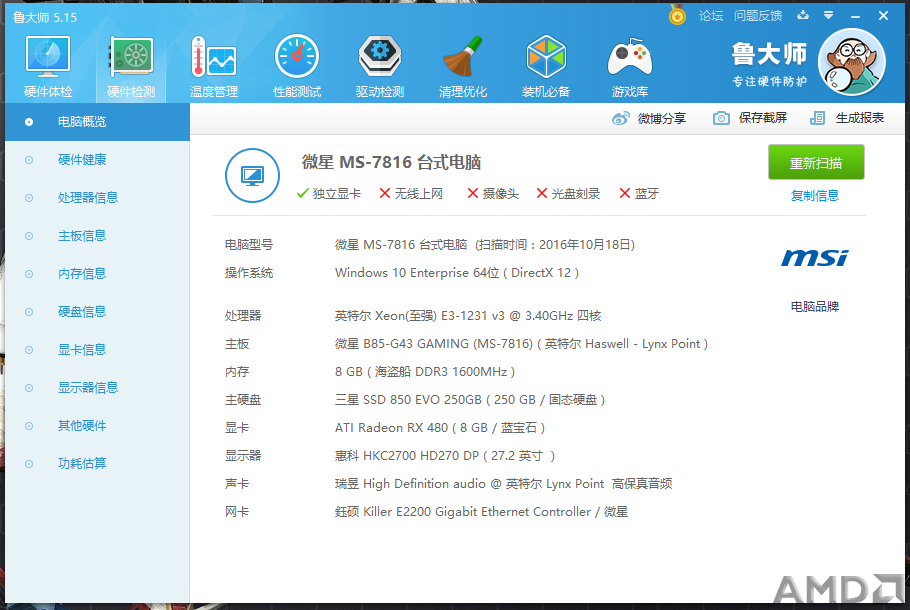Click the 无线上网 status indicator
This screenshot has width=910, height=610.
tap(411, 193)
